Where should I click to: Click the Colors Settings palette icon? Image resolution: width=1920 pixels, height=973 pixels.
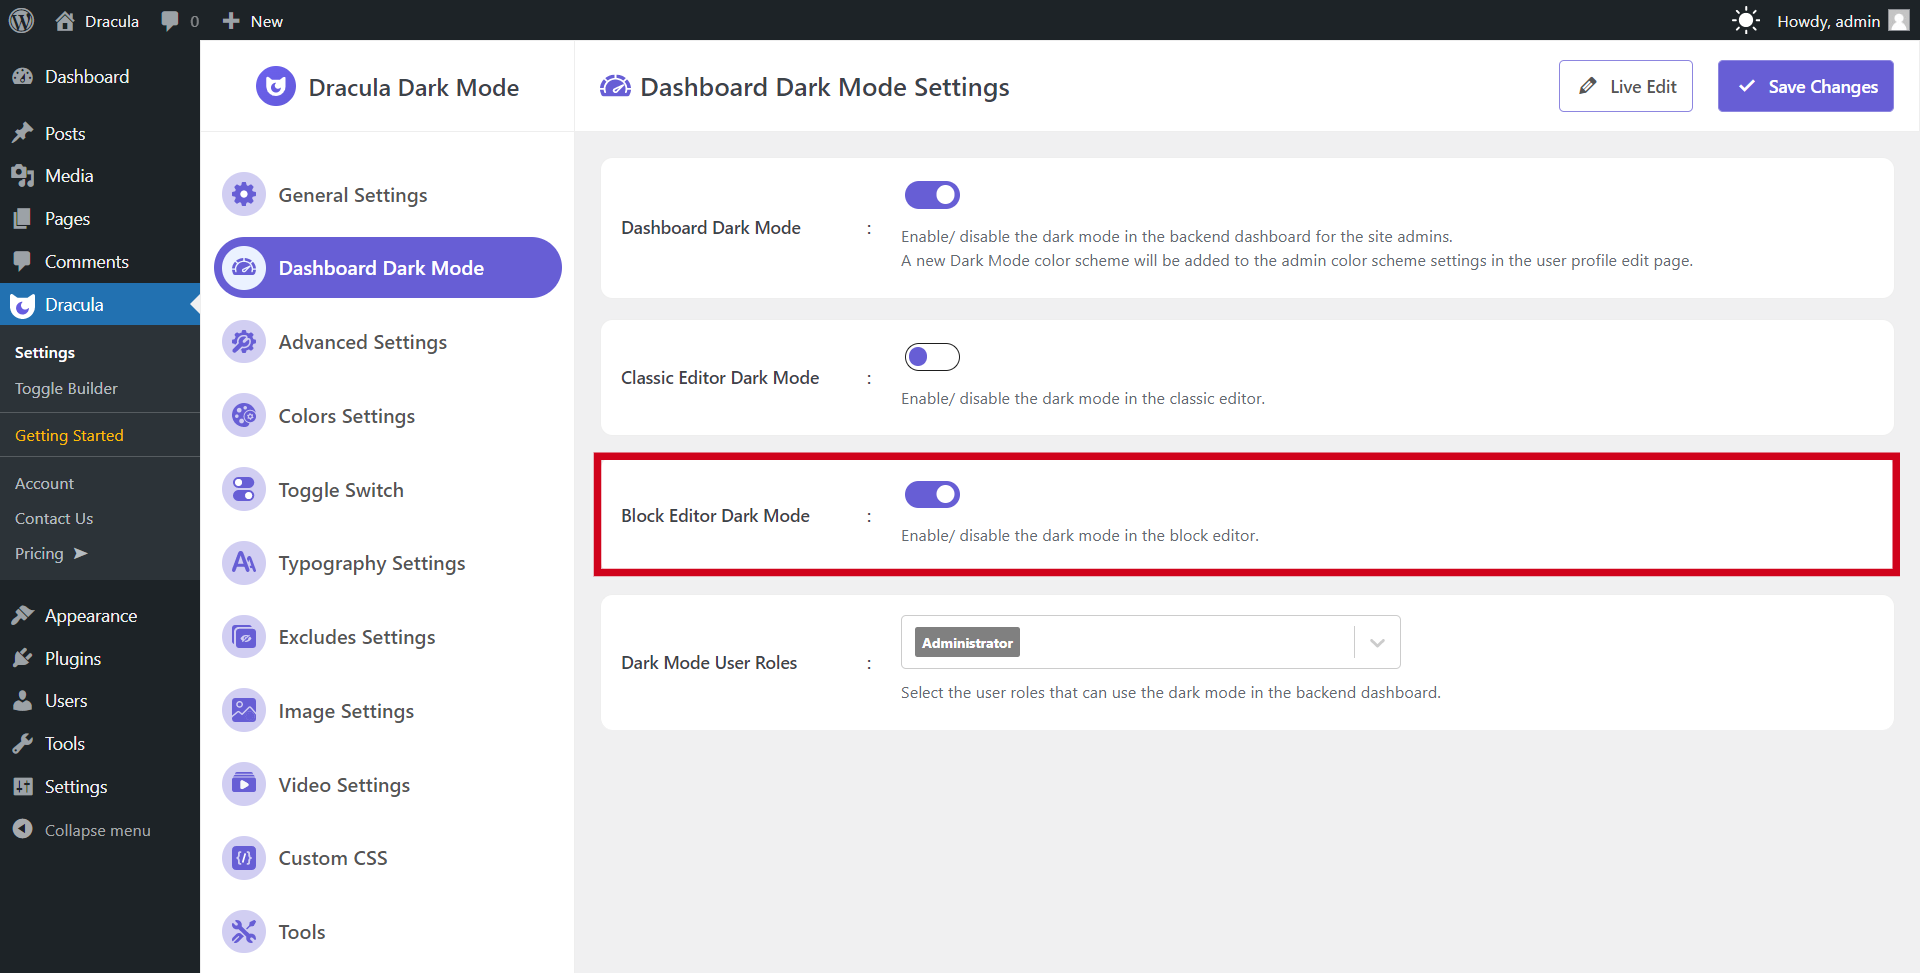244,416
